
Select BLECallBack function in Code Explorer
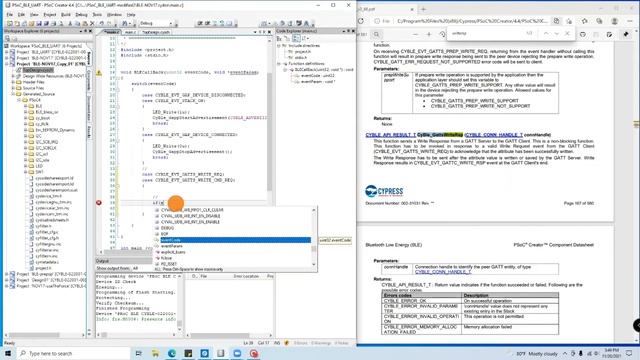[324, 70]
